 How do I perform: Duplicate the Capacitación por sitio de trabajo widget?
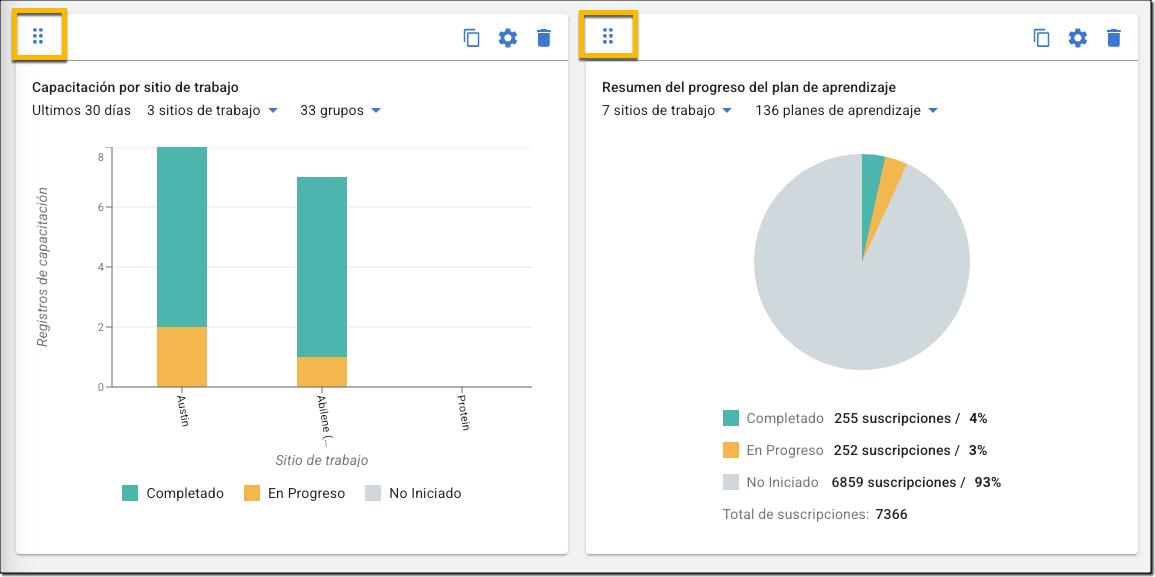tap(471, 38)
